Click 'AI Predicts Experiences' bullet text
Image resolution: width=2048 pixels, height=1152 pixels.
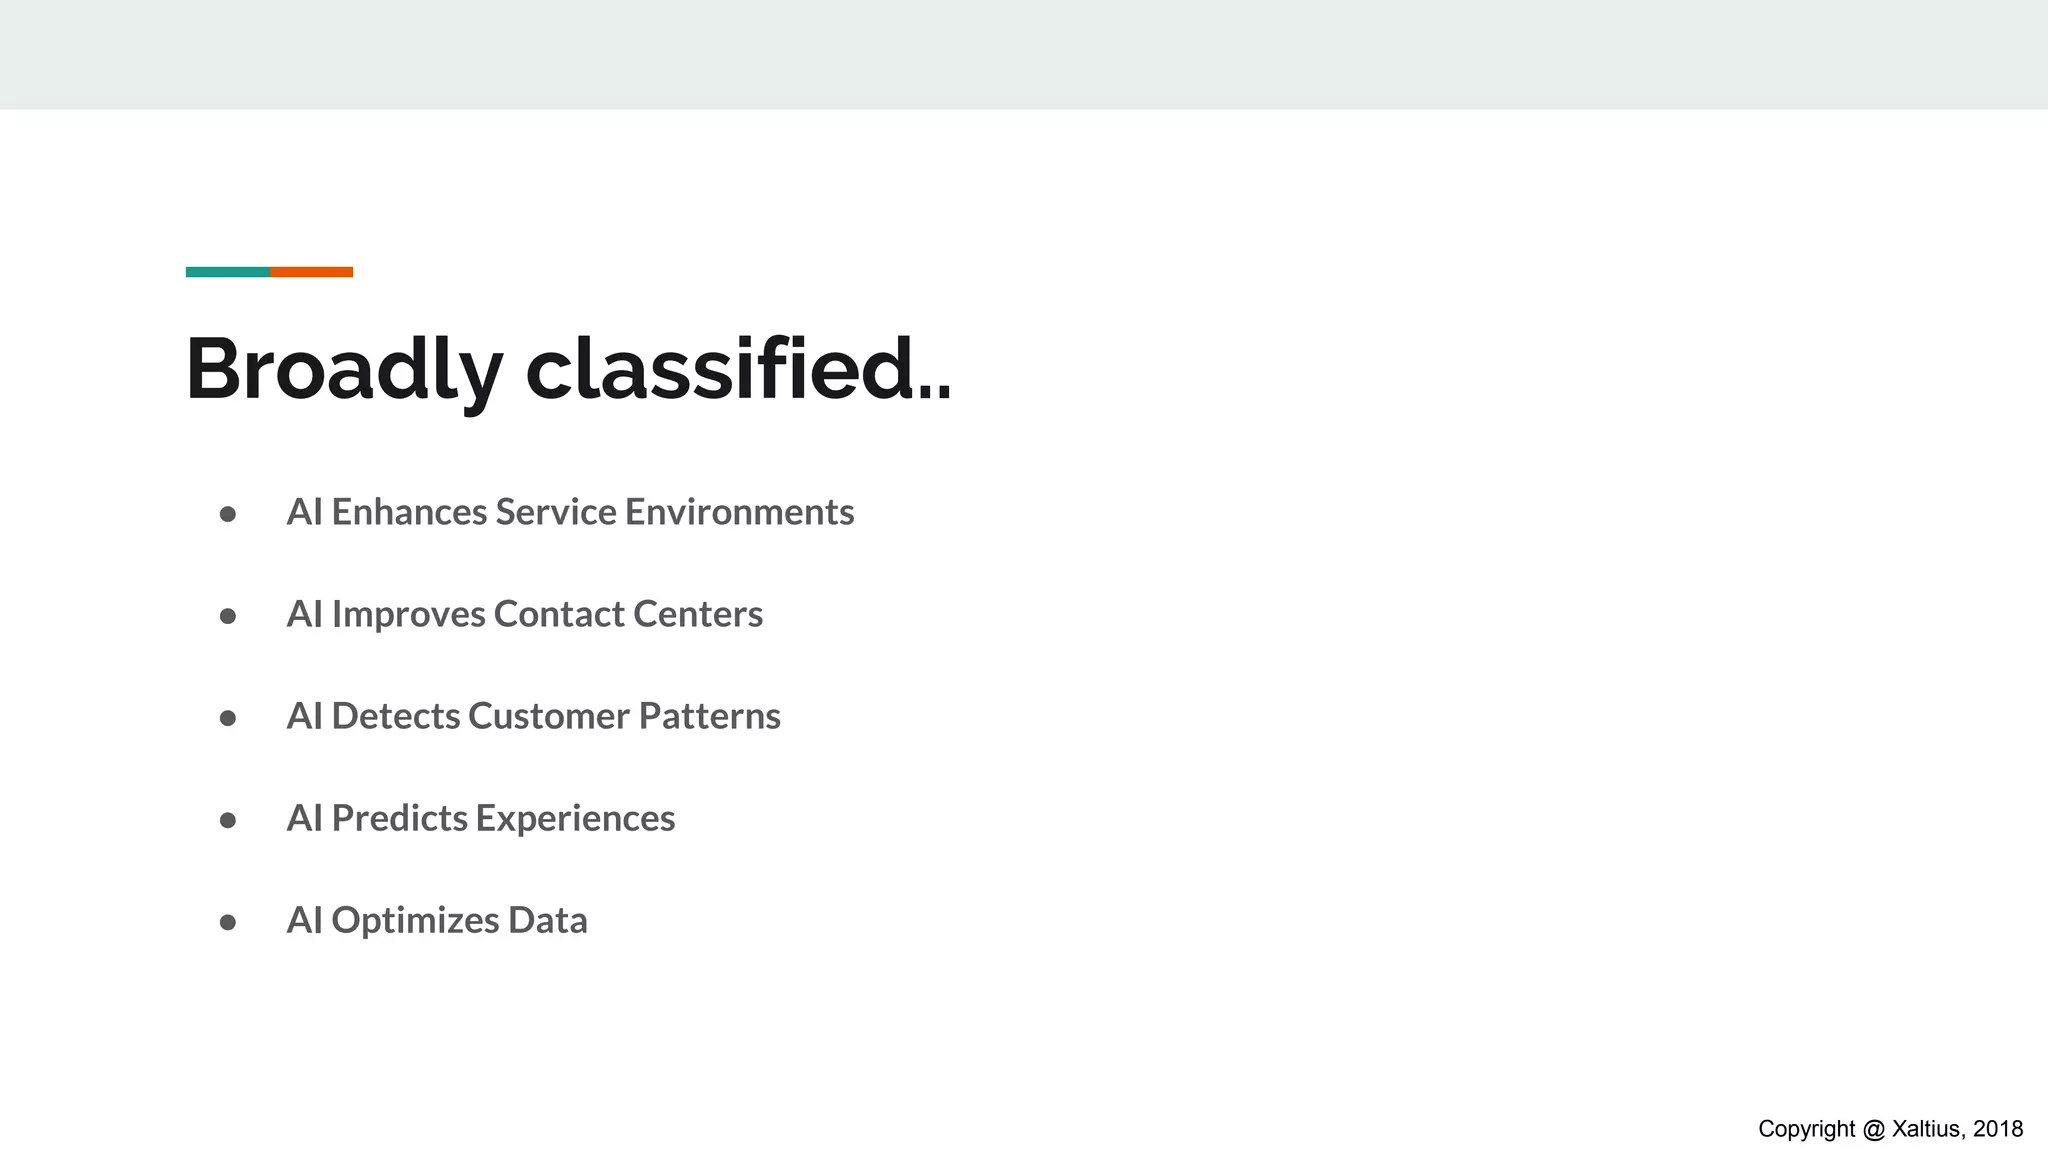point(480,818)
